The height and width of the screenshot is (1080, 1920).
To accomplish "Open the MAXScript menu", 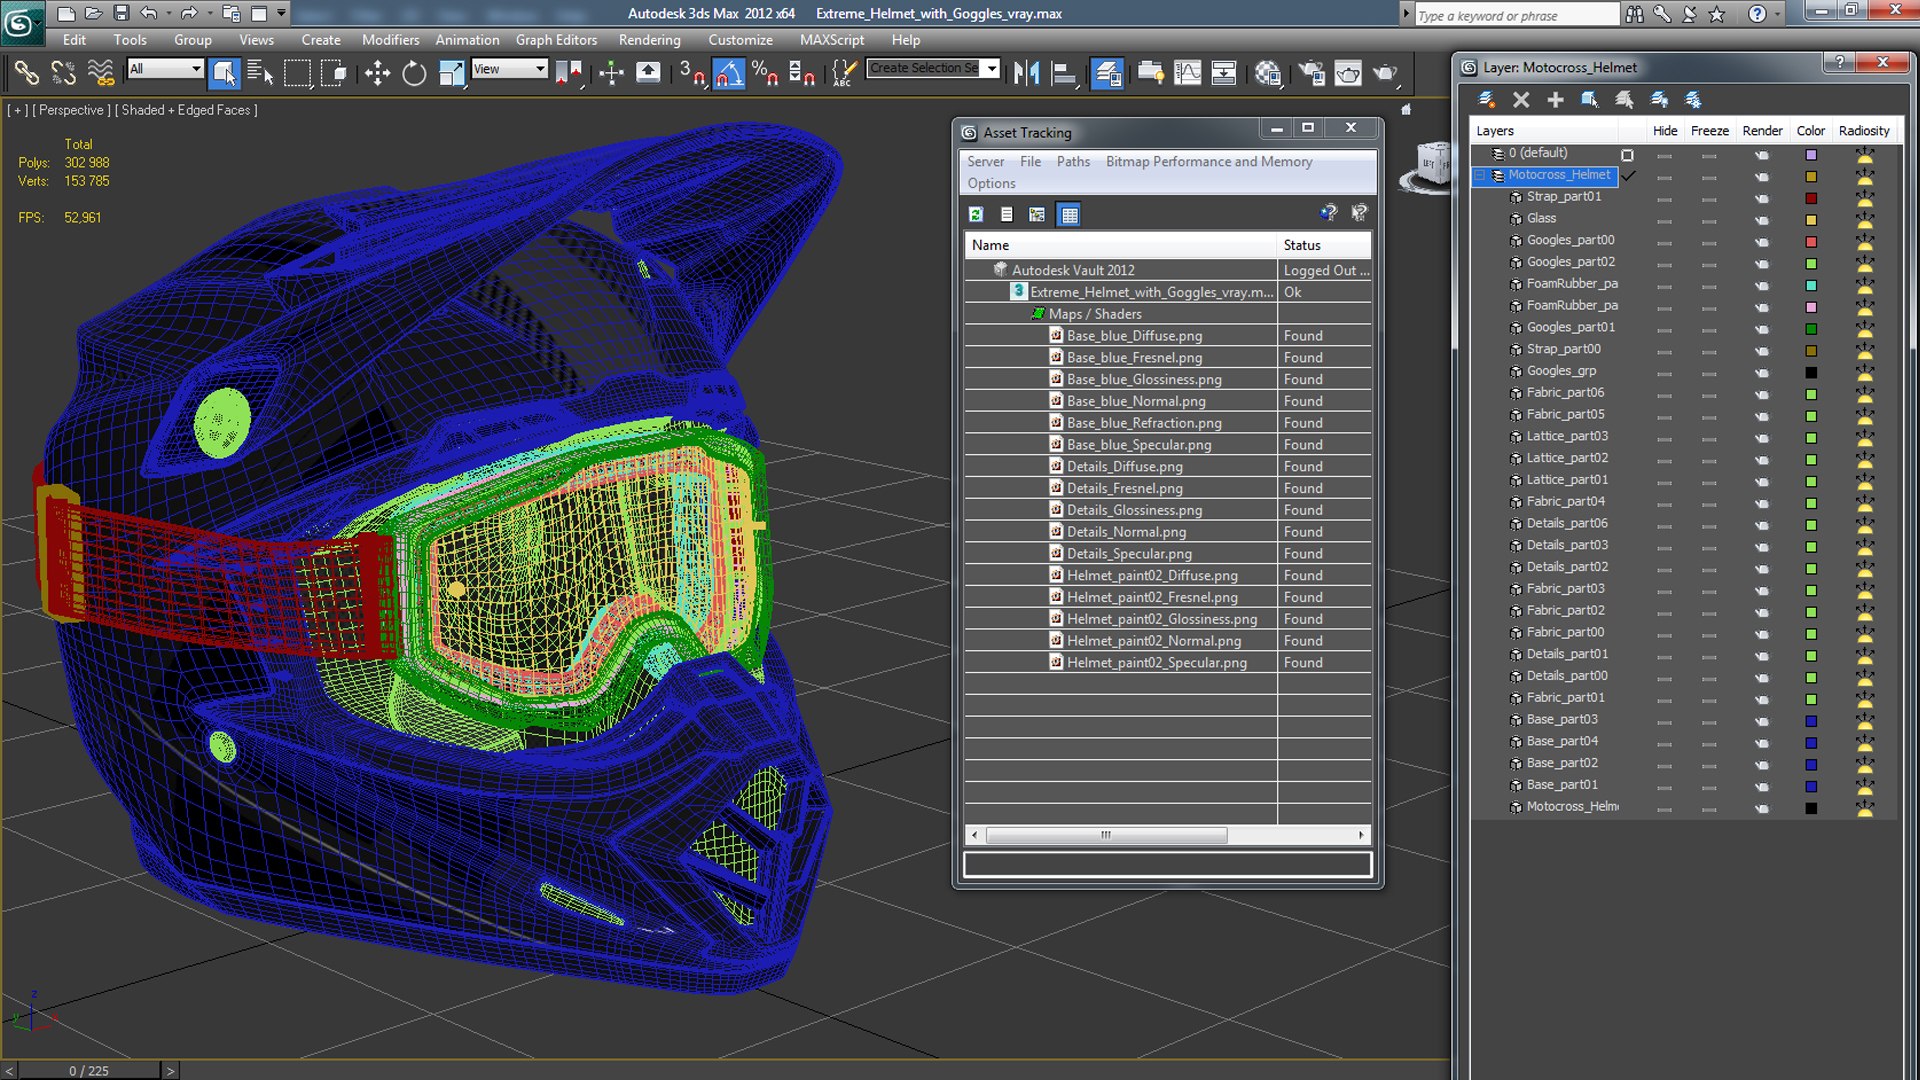I will pos(831,40).
